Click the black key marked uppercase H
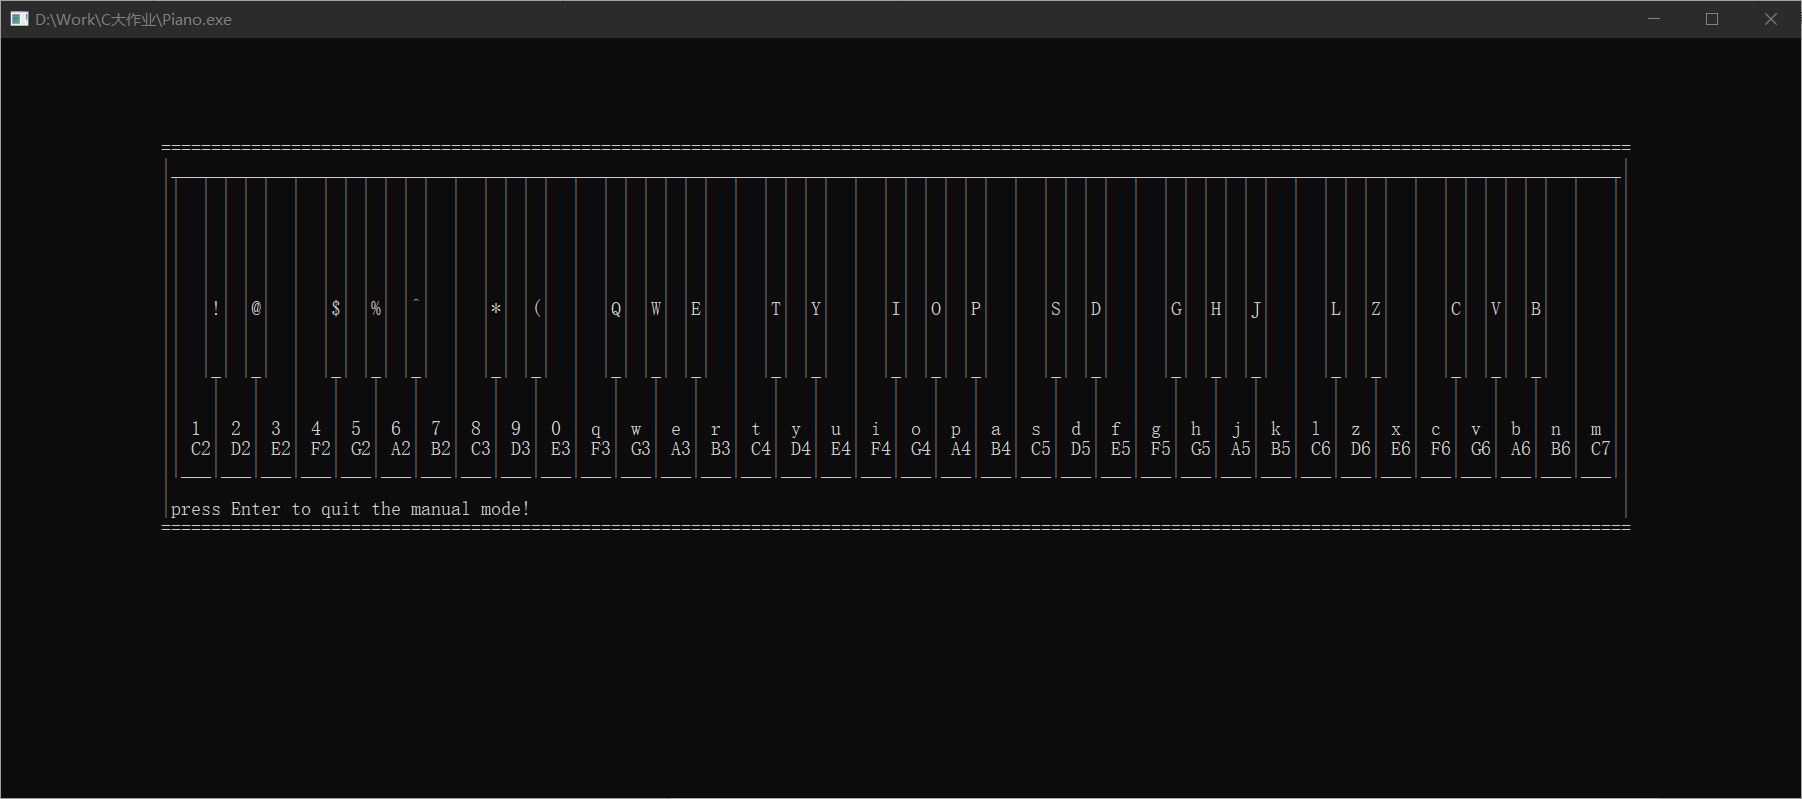 pyautogui.click(x=1216, y=280)
